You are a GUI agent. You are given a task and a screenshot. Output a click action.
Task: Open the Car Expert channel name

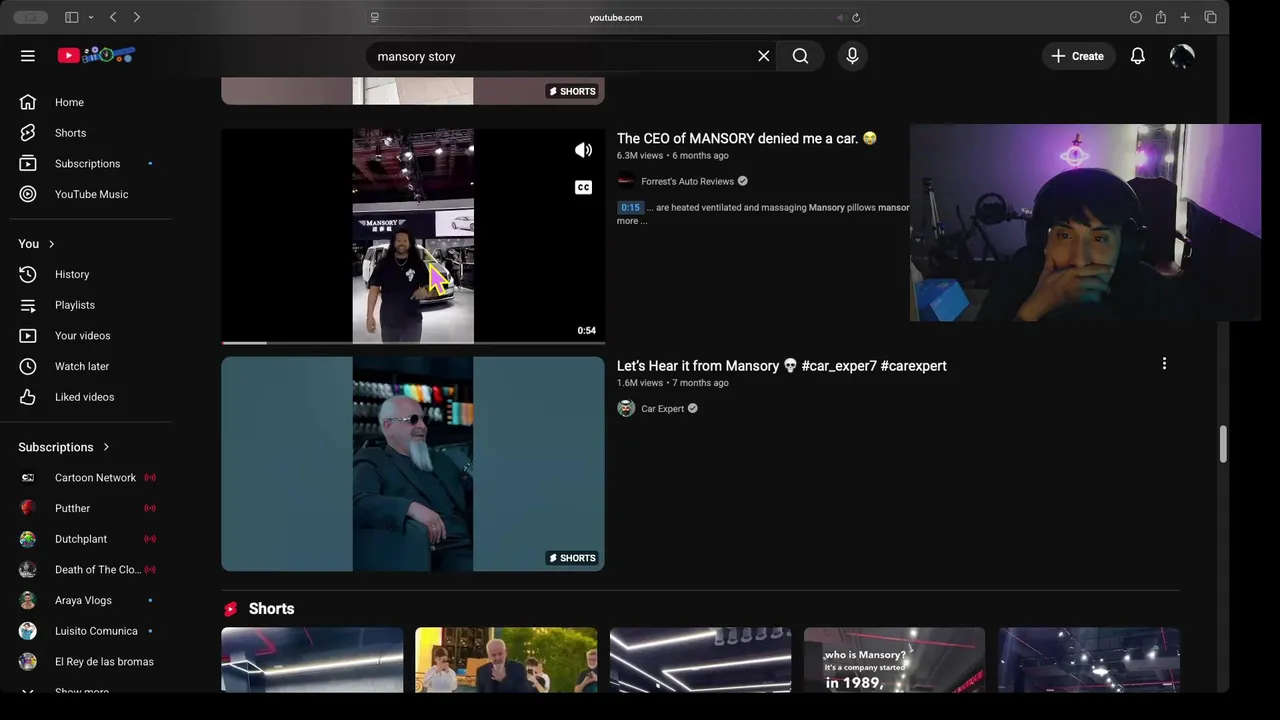pos(662,408)
